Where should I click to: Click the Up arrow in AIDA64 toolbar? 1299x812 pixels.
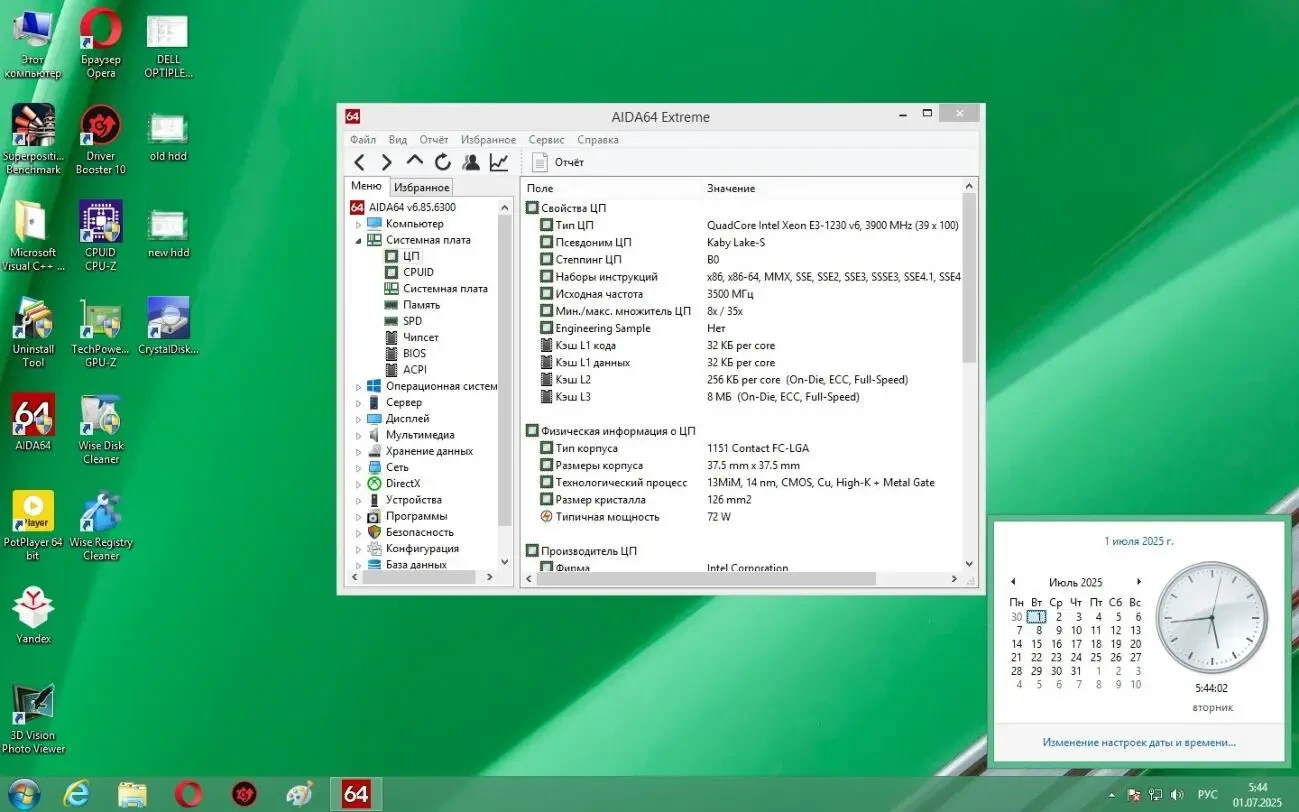(414, 161)
